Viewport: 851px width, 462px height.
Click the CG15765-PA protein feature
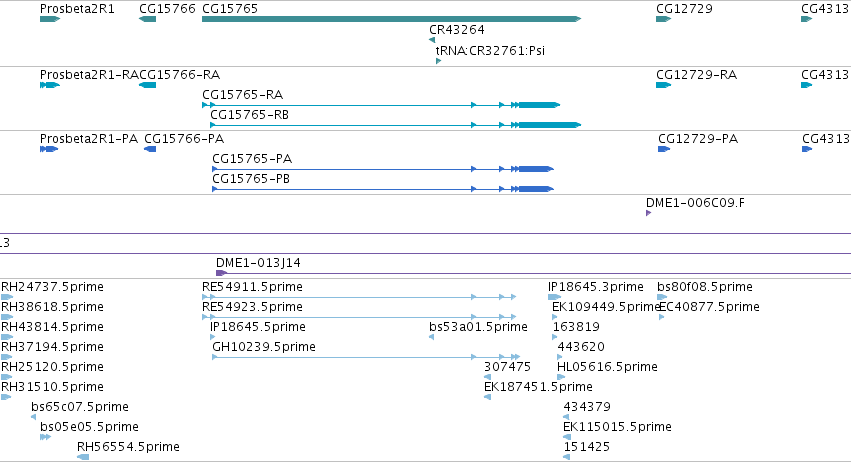[x=383, y=169]
